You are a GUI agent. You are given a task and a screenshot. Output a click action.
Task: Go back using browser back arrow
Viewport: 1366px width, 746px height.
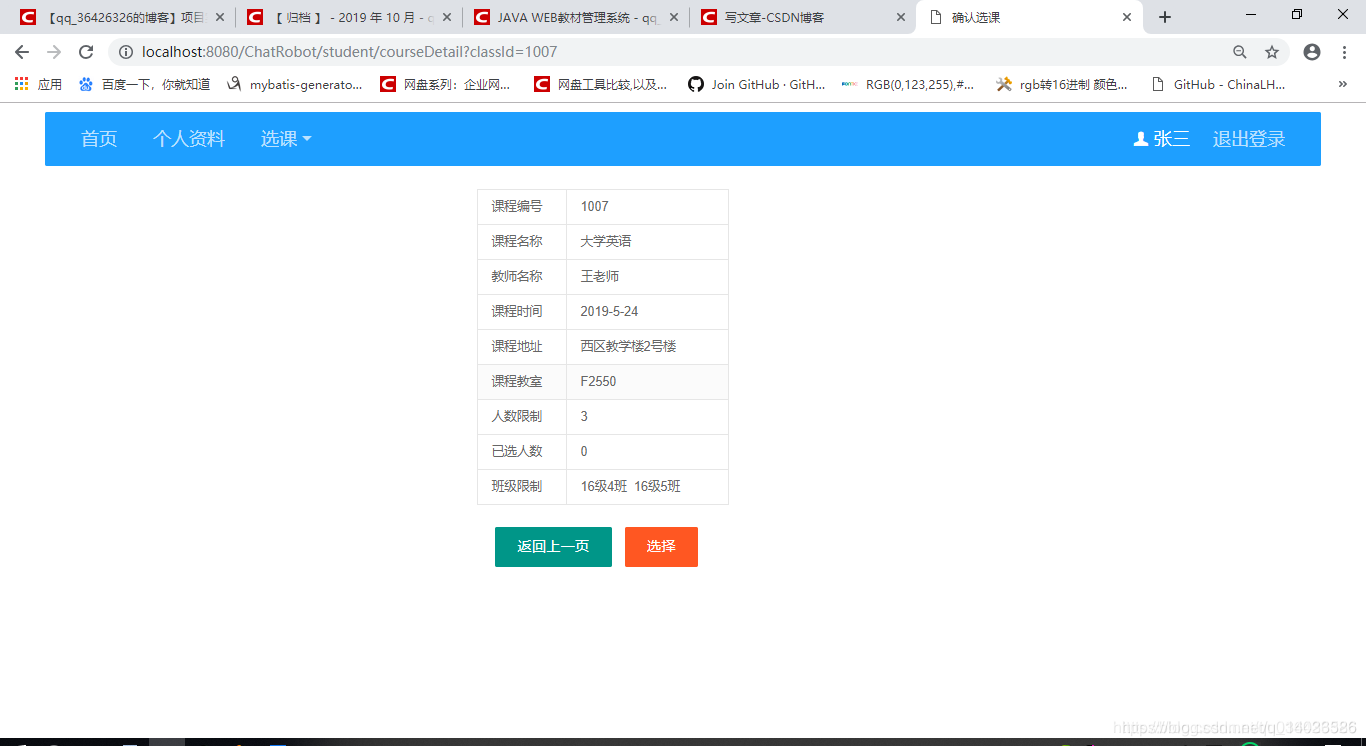(x=22, y=52)
